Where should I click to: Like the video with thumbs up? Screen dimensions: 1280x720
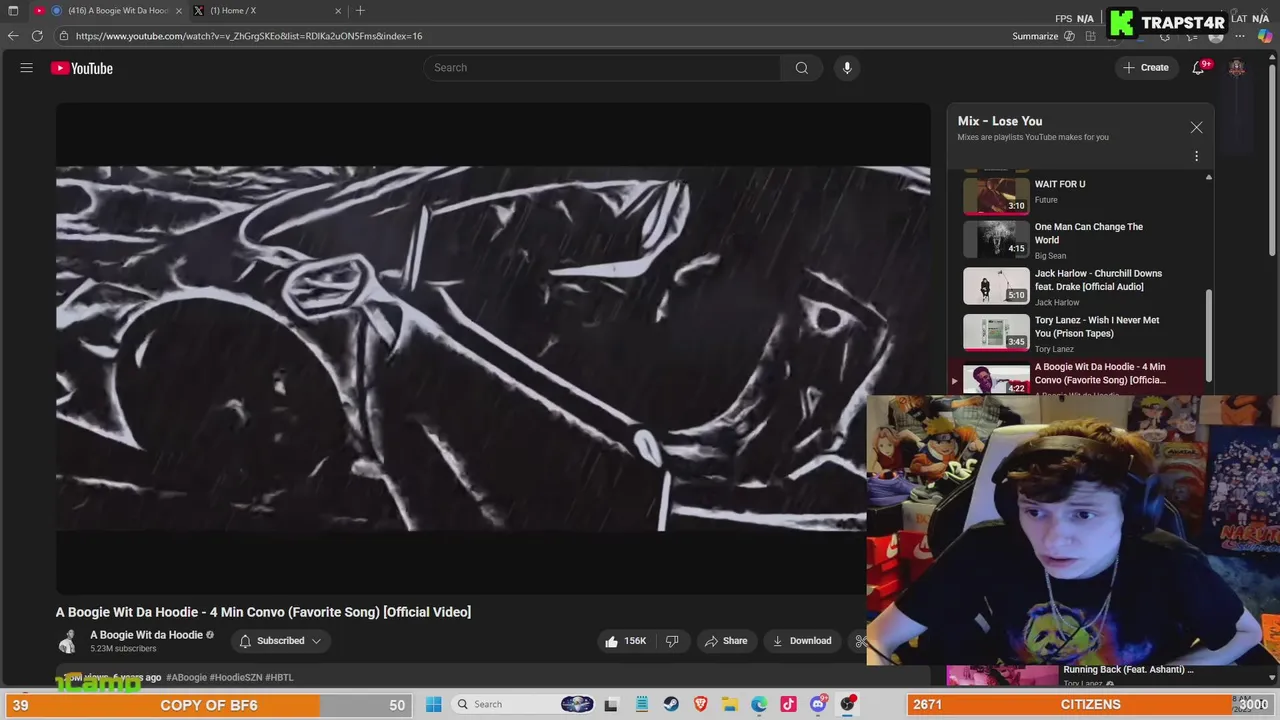coord(626,641)
